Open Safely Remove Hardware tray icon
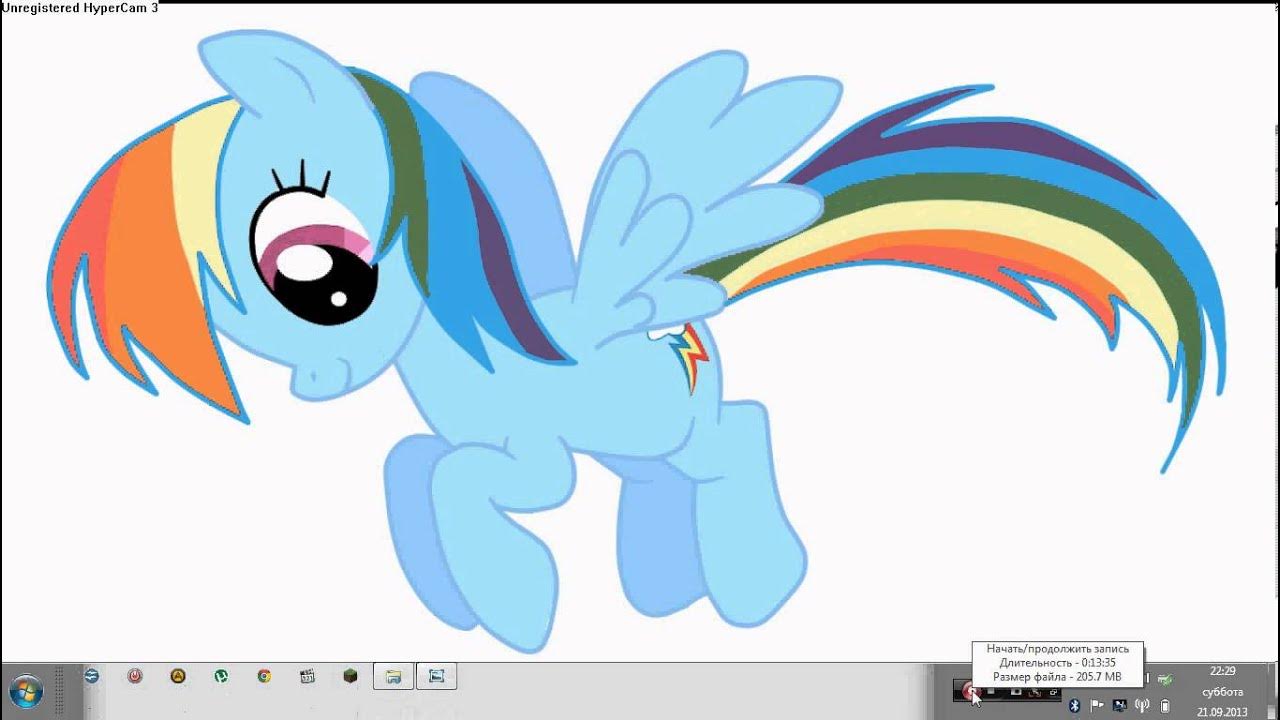This screenshot has width=1280, height=720. pos(1166,680)
